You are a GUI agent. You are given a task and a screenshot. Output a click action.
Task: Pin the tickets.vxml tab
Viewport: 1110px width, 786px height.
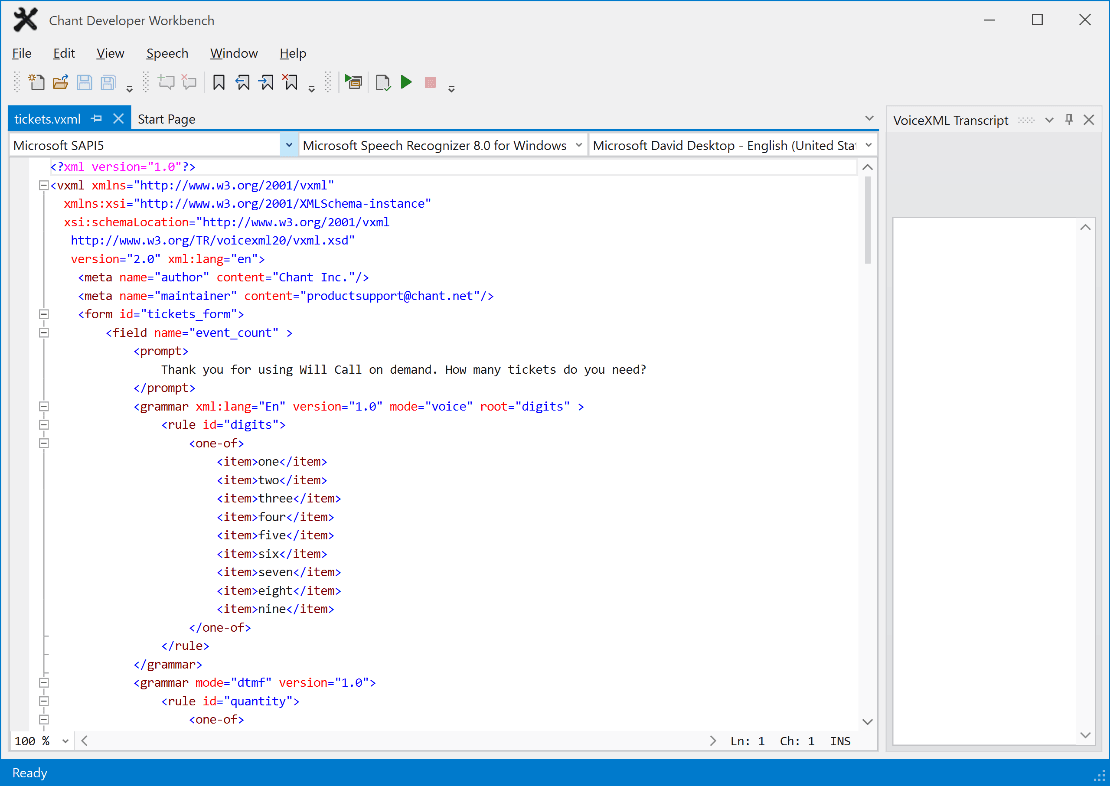click(97, 119)
